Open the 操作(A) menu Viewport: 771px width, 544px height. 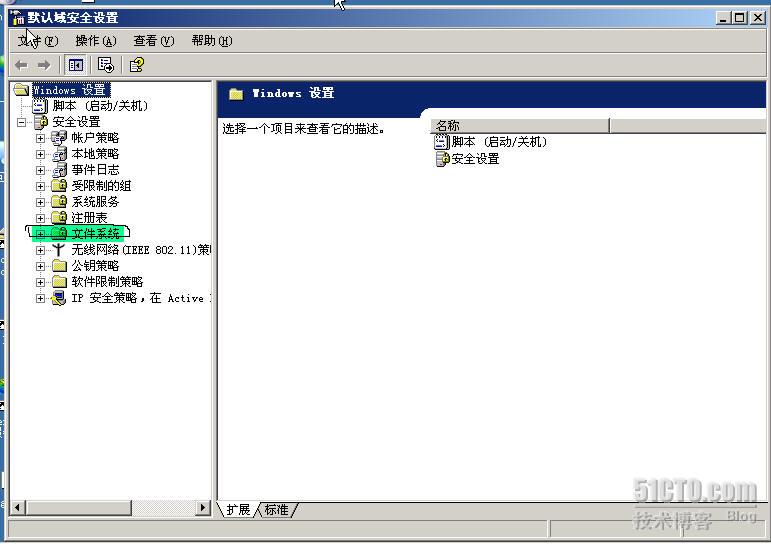tap(96, 41)
